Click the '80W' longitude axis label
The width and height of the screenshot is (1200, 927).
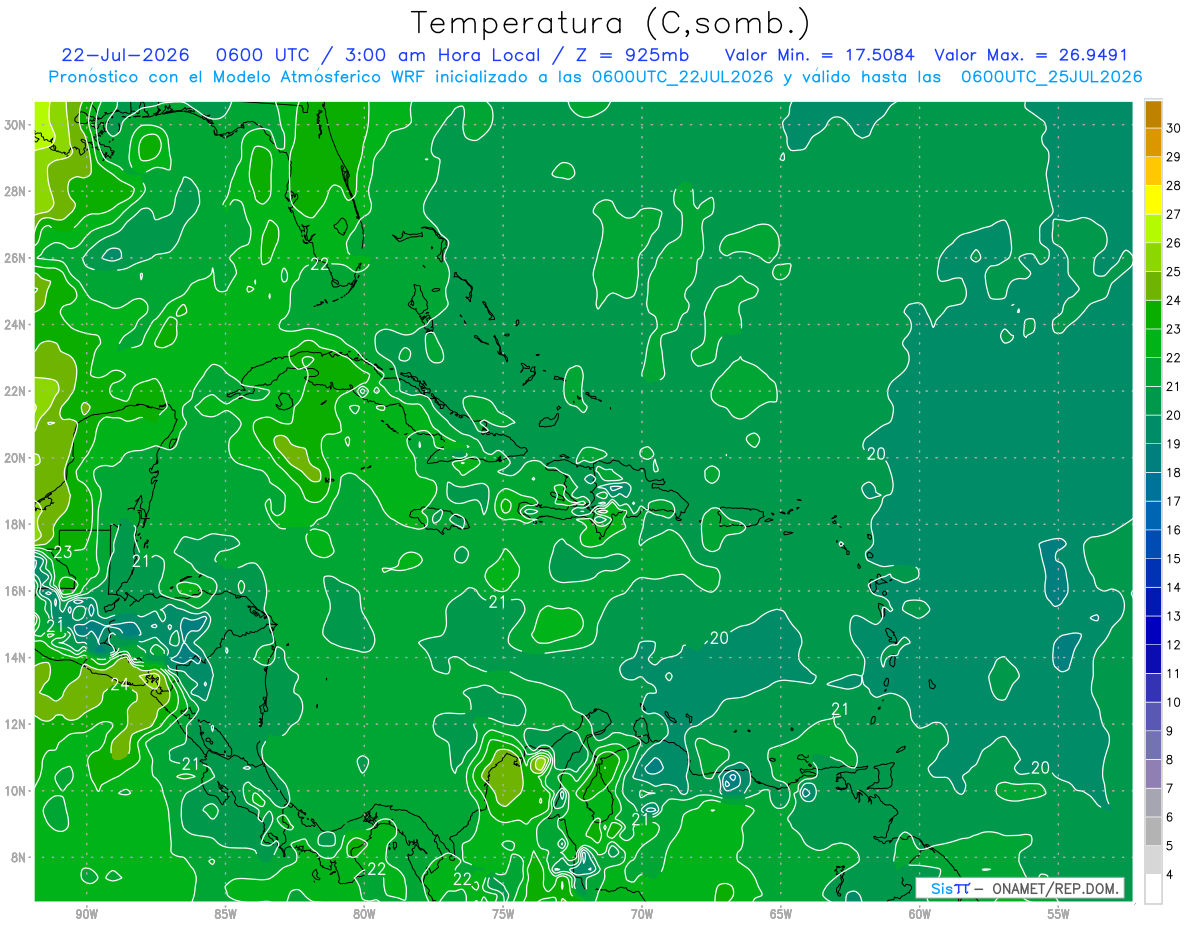364,914
